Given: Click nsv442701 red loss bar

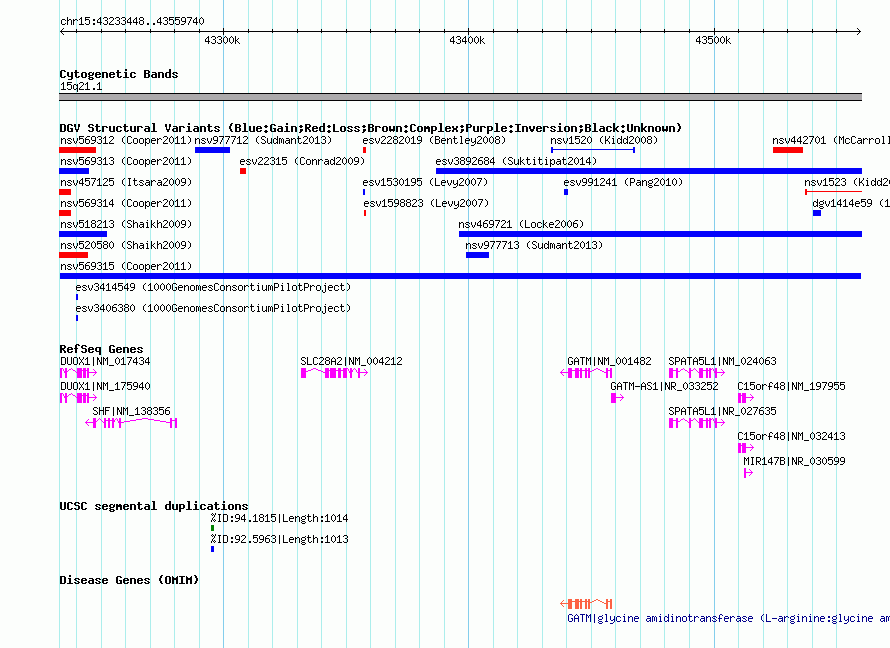Looking at the screenshot, I should (787, 150).
